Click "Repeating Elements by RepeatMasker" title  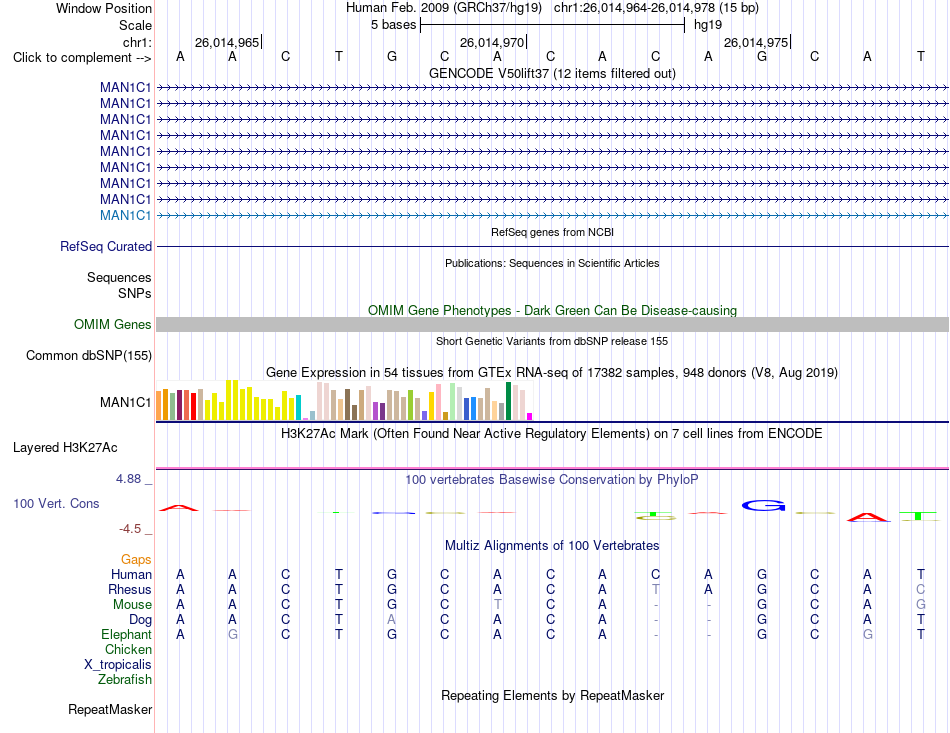(553, 695)
